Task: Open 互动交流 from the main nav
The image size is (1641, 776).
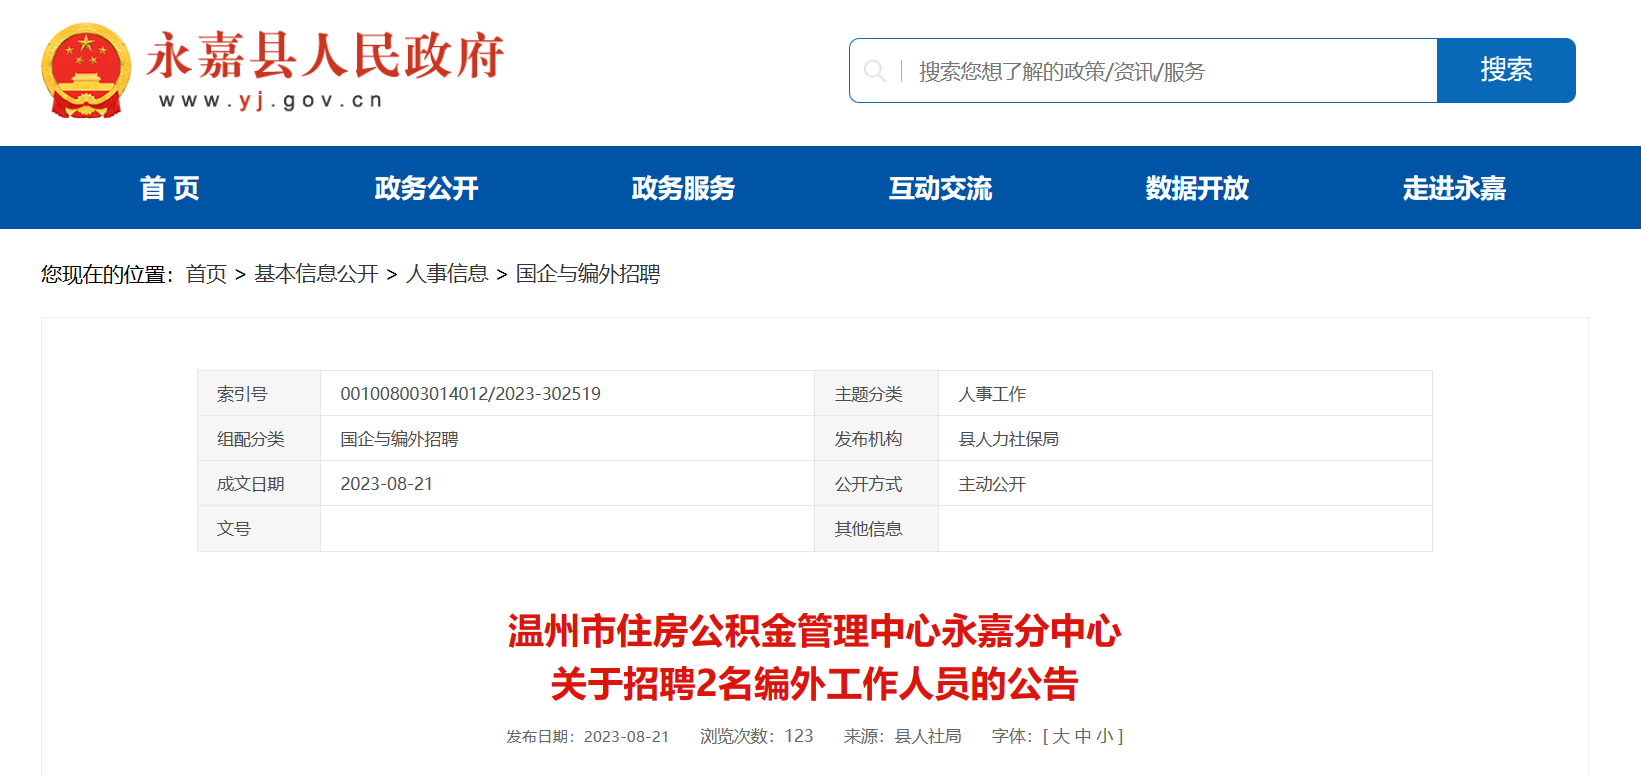Action: pyautogui.click(x=940, y=188)
